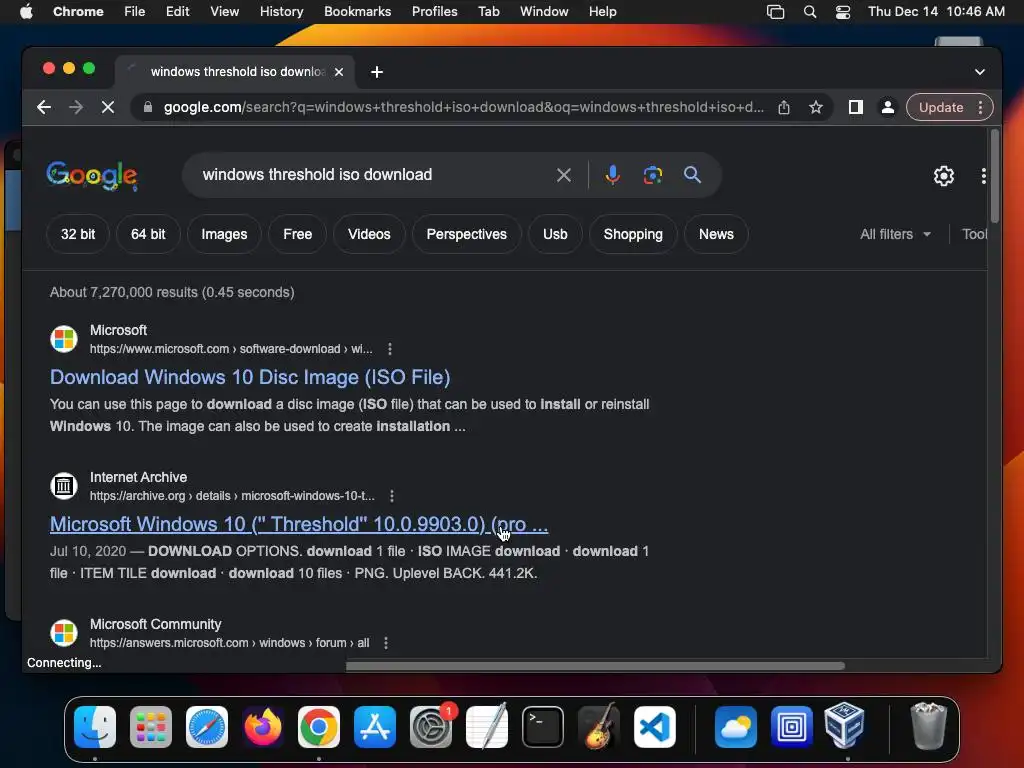Open Finder from the Dock

click(x=95, y=726)
